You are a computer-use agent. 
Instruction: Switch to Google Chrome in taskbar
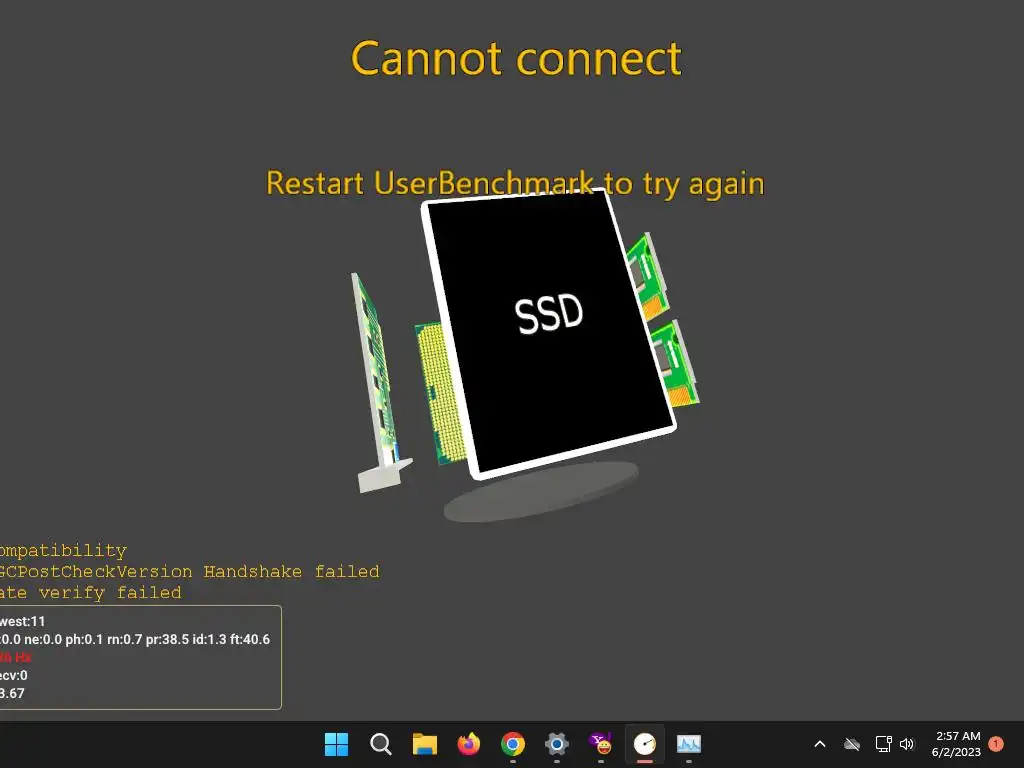(x=513, y=744)
